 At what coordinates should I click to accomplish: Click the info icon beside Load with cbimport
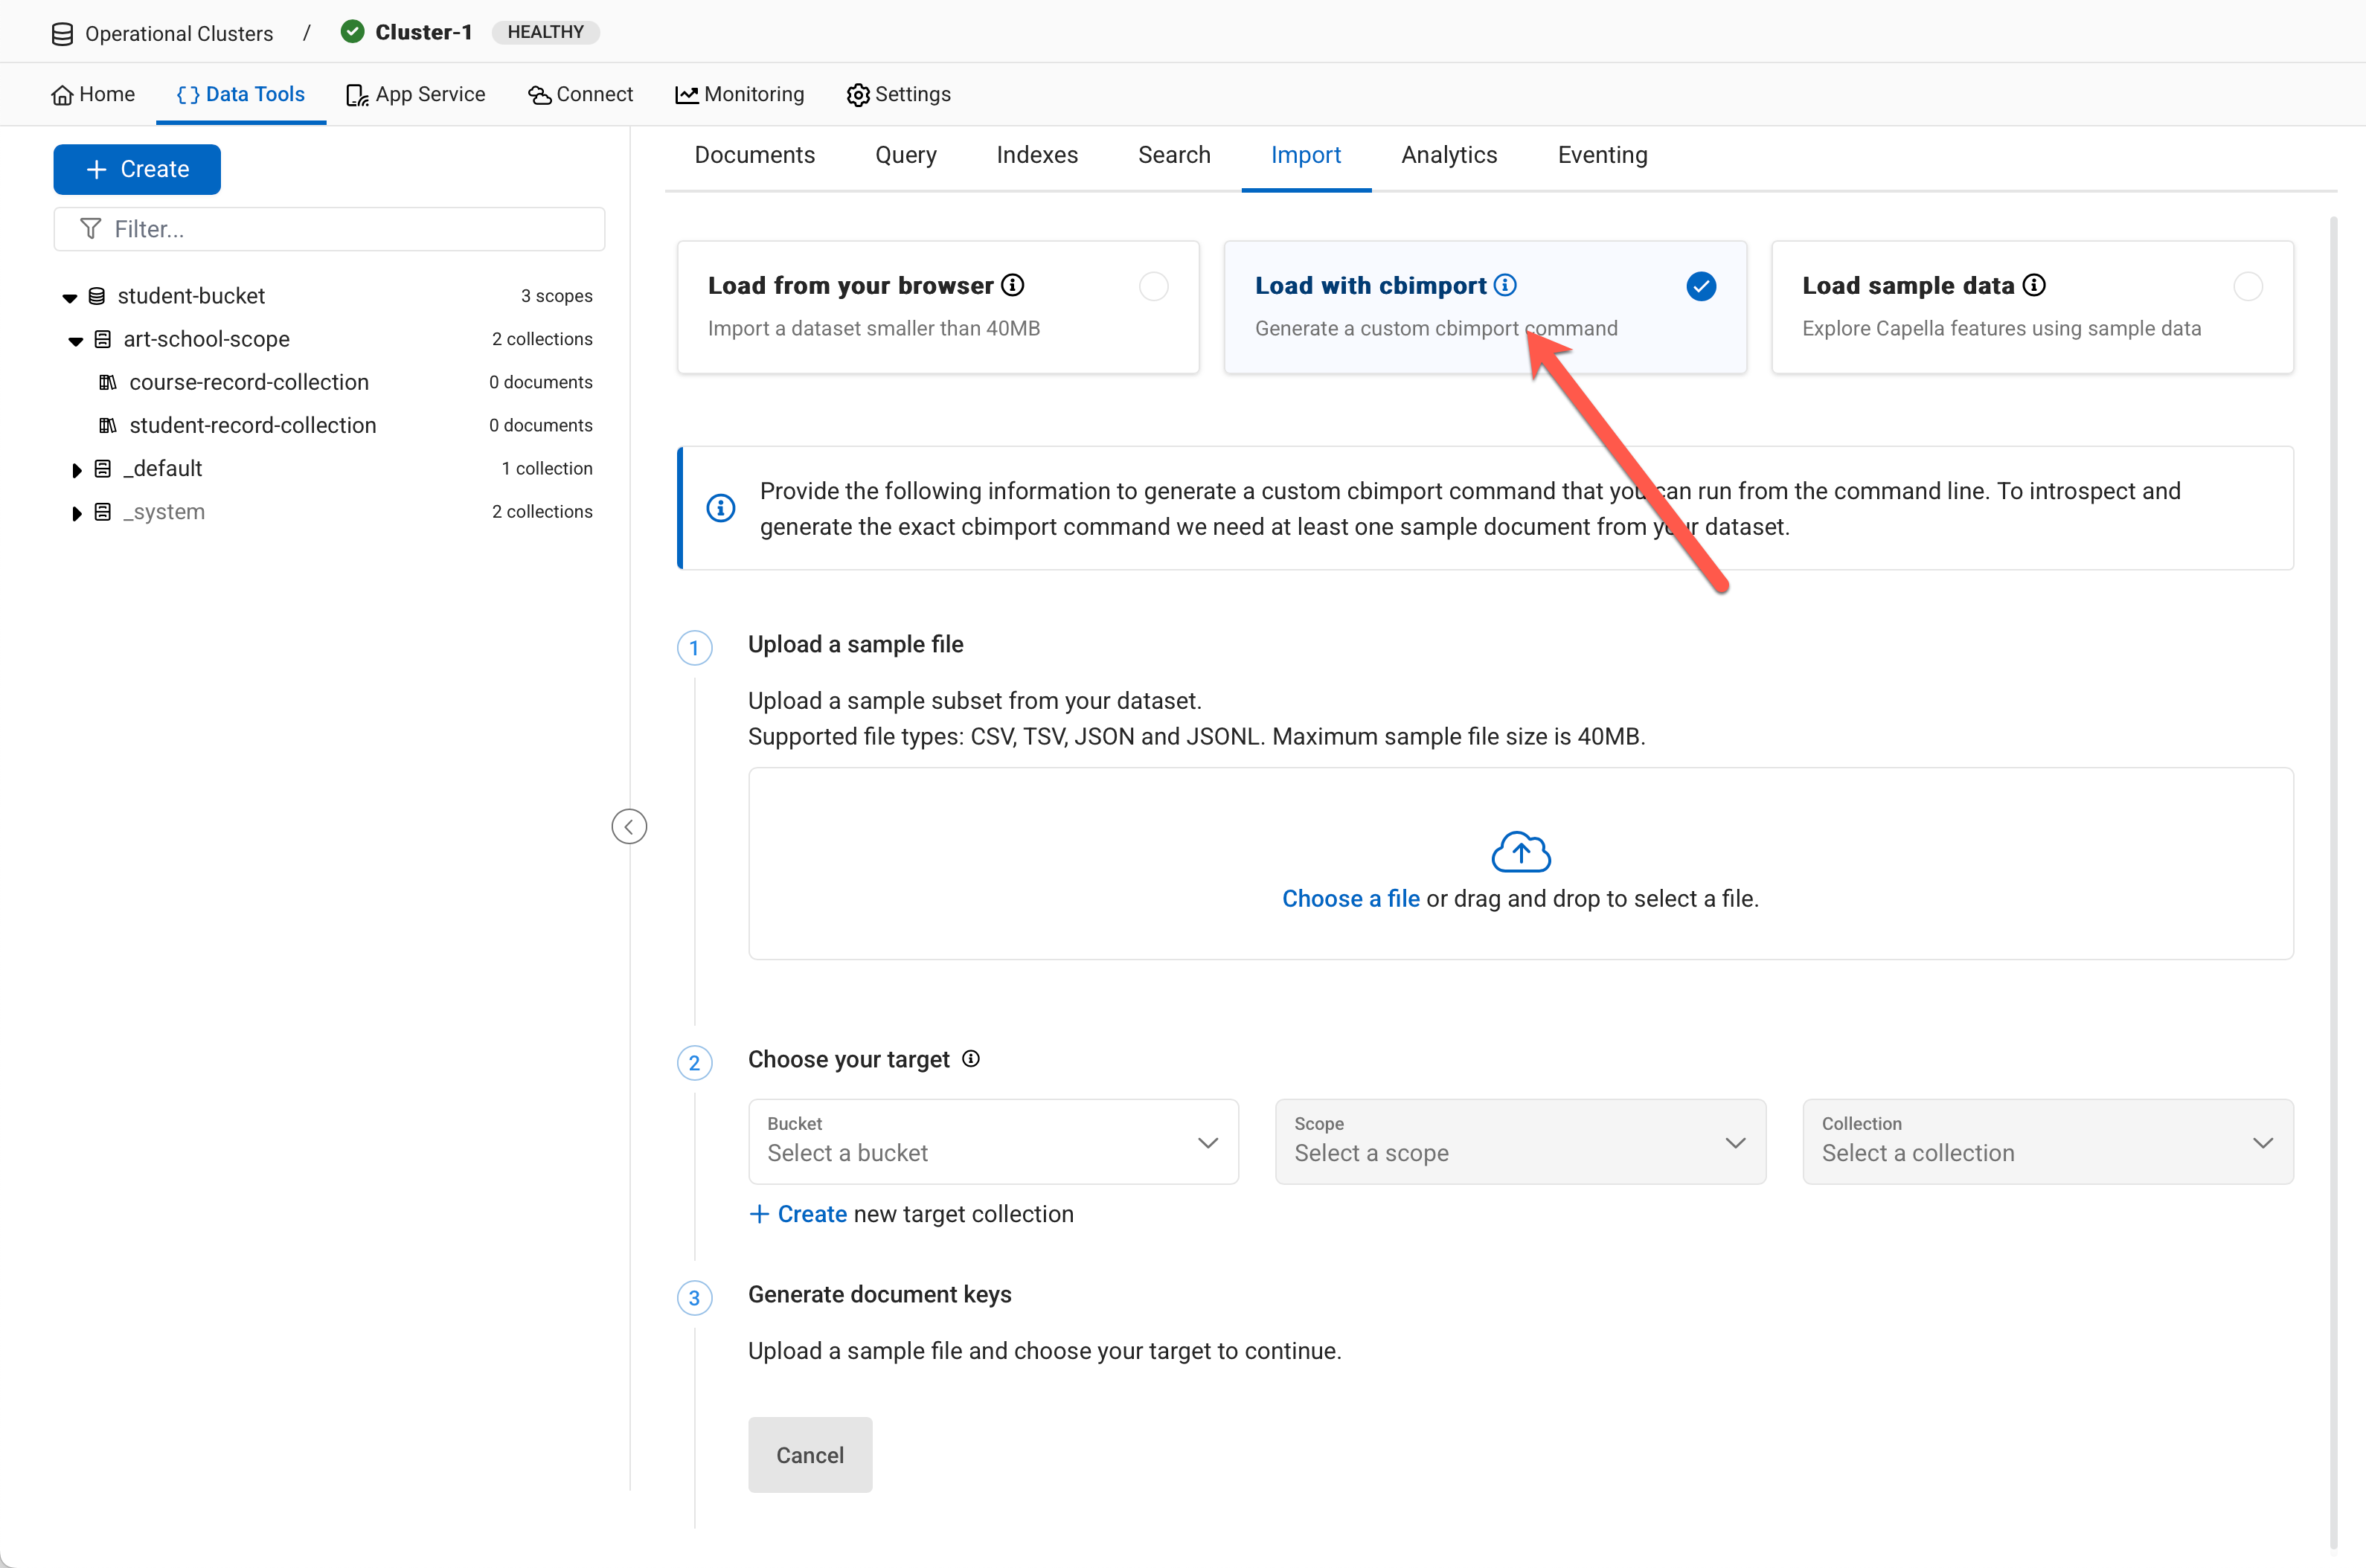[x=1504, y=286]
